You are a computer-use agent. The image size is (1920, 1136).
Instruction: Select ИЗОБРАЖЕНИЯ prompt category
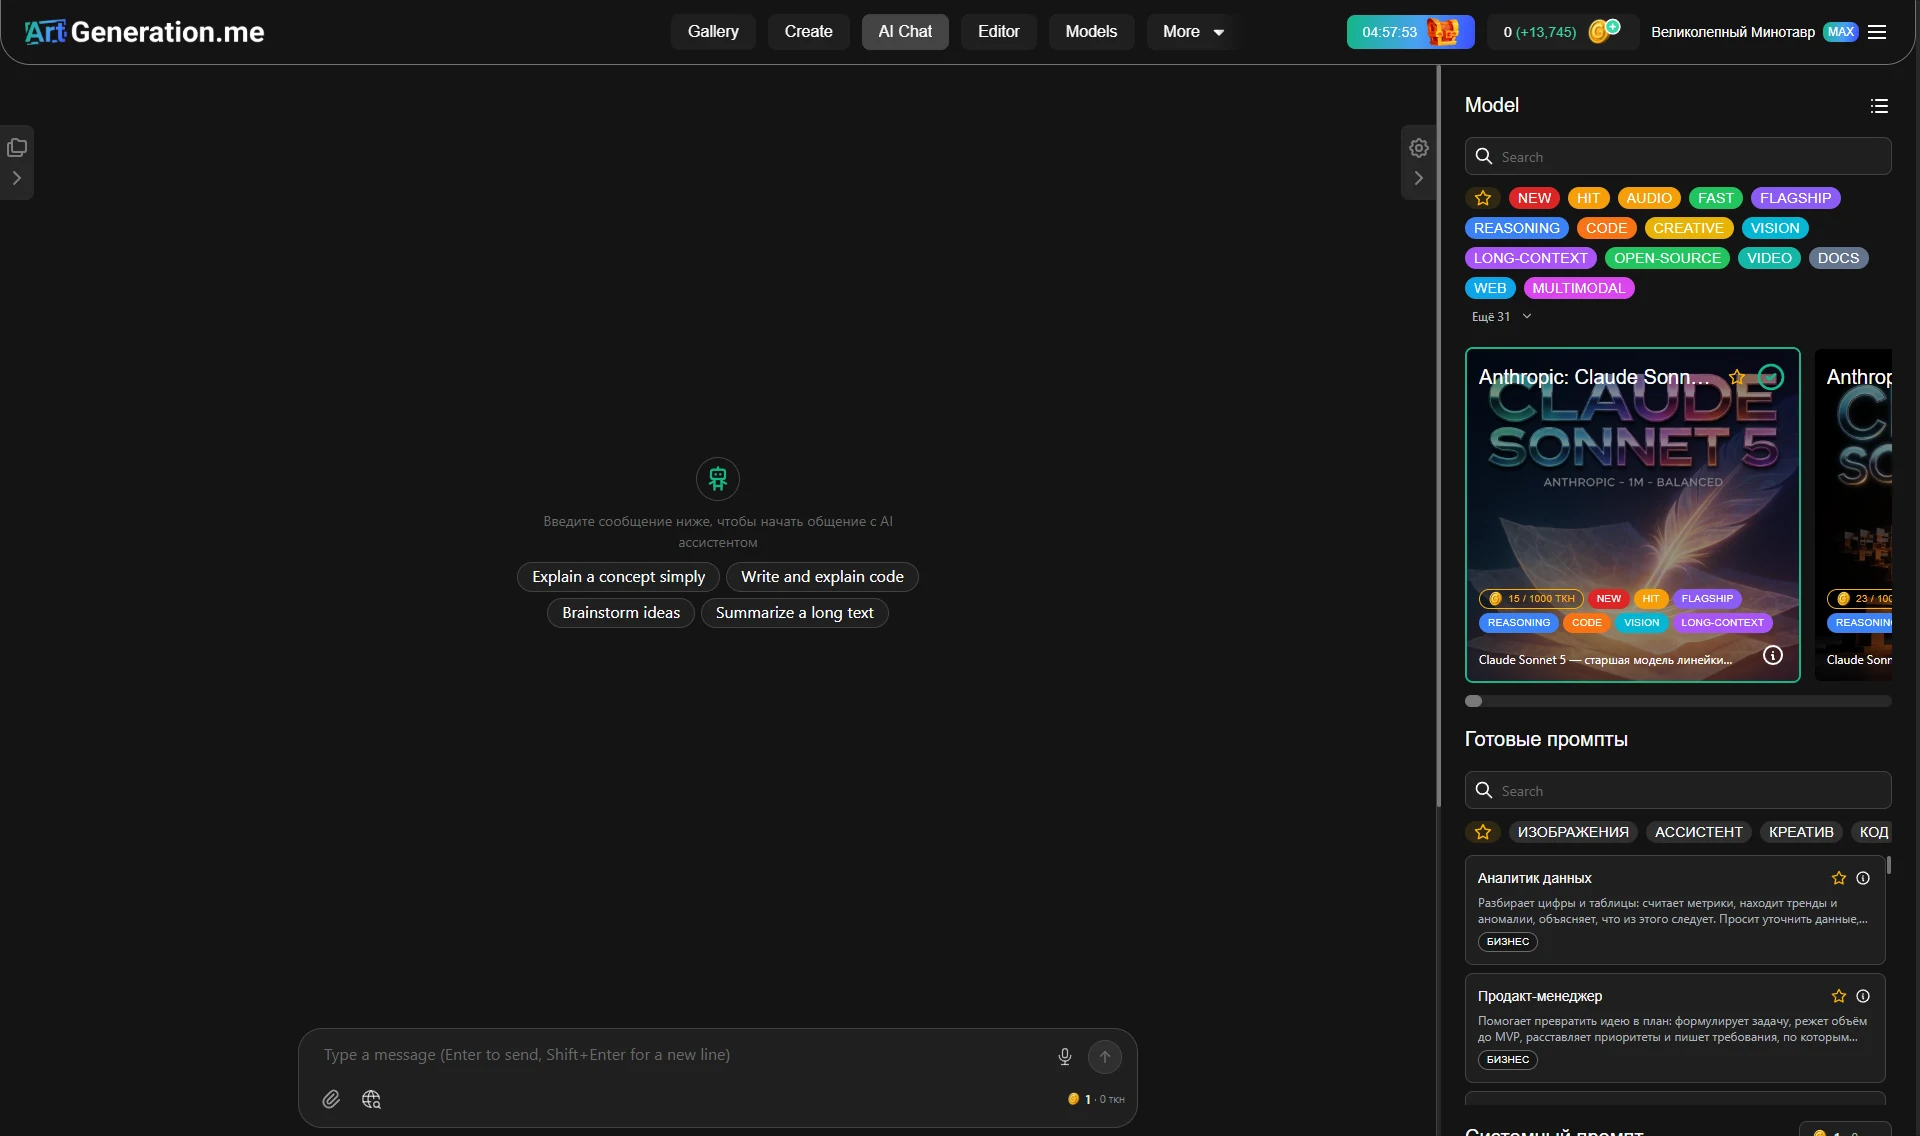[1573, 832]
